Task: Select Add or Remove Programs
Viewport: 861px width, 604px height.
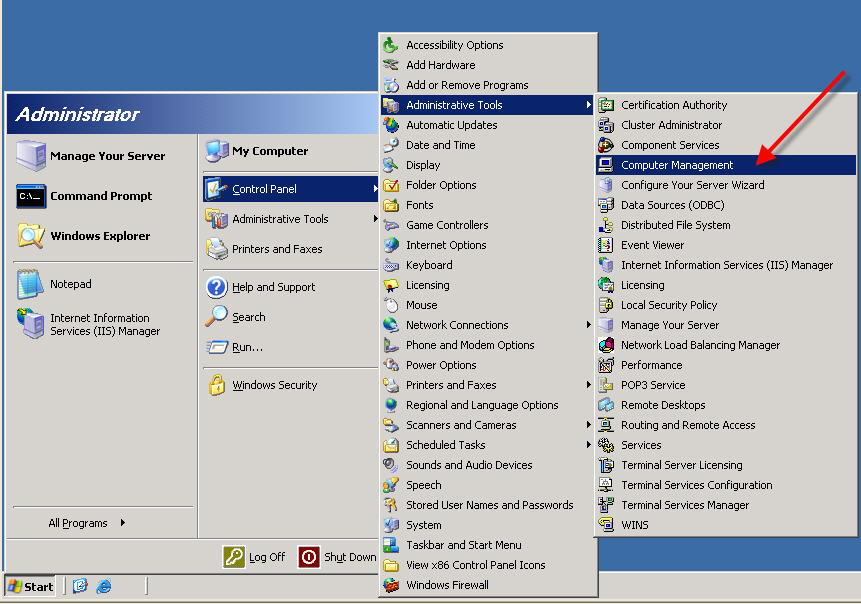Action: click(x=488, y=85)
